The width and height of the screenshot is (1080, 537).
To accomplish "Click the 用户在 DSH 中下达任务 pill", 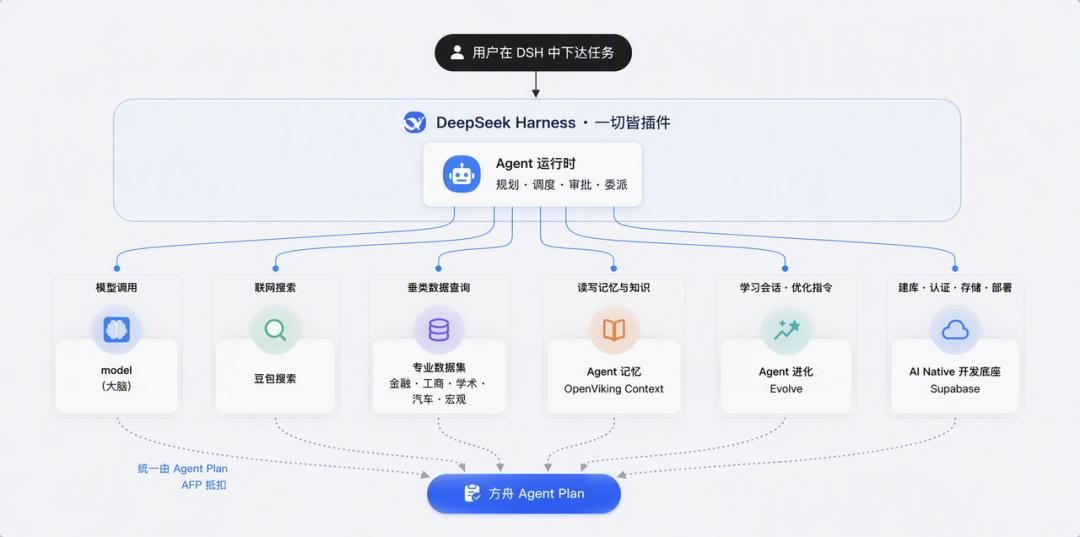I will 533,52.
